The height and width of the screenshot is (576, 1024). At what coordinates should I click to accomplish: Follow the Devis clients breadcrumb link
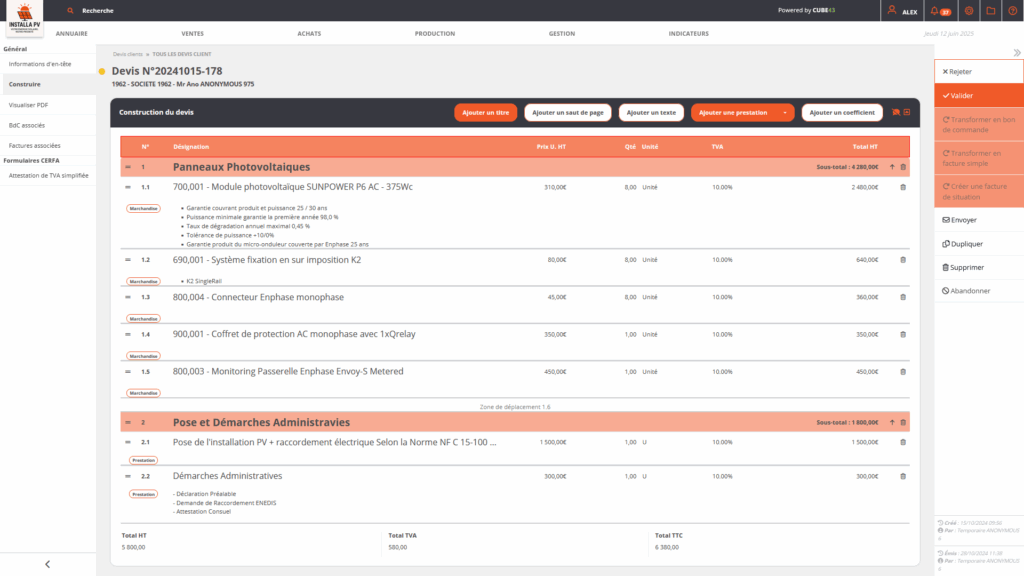tap(127, 54)
